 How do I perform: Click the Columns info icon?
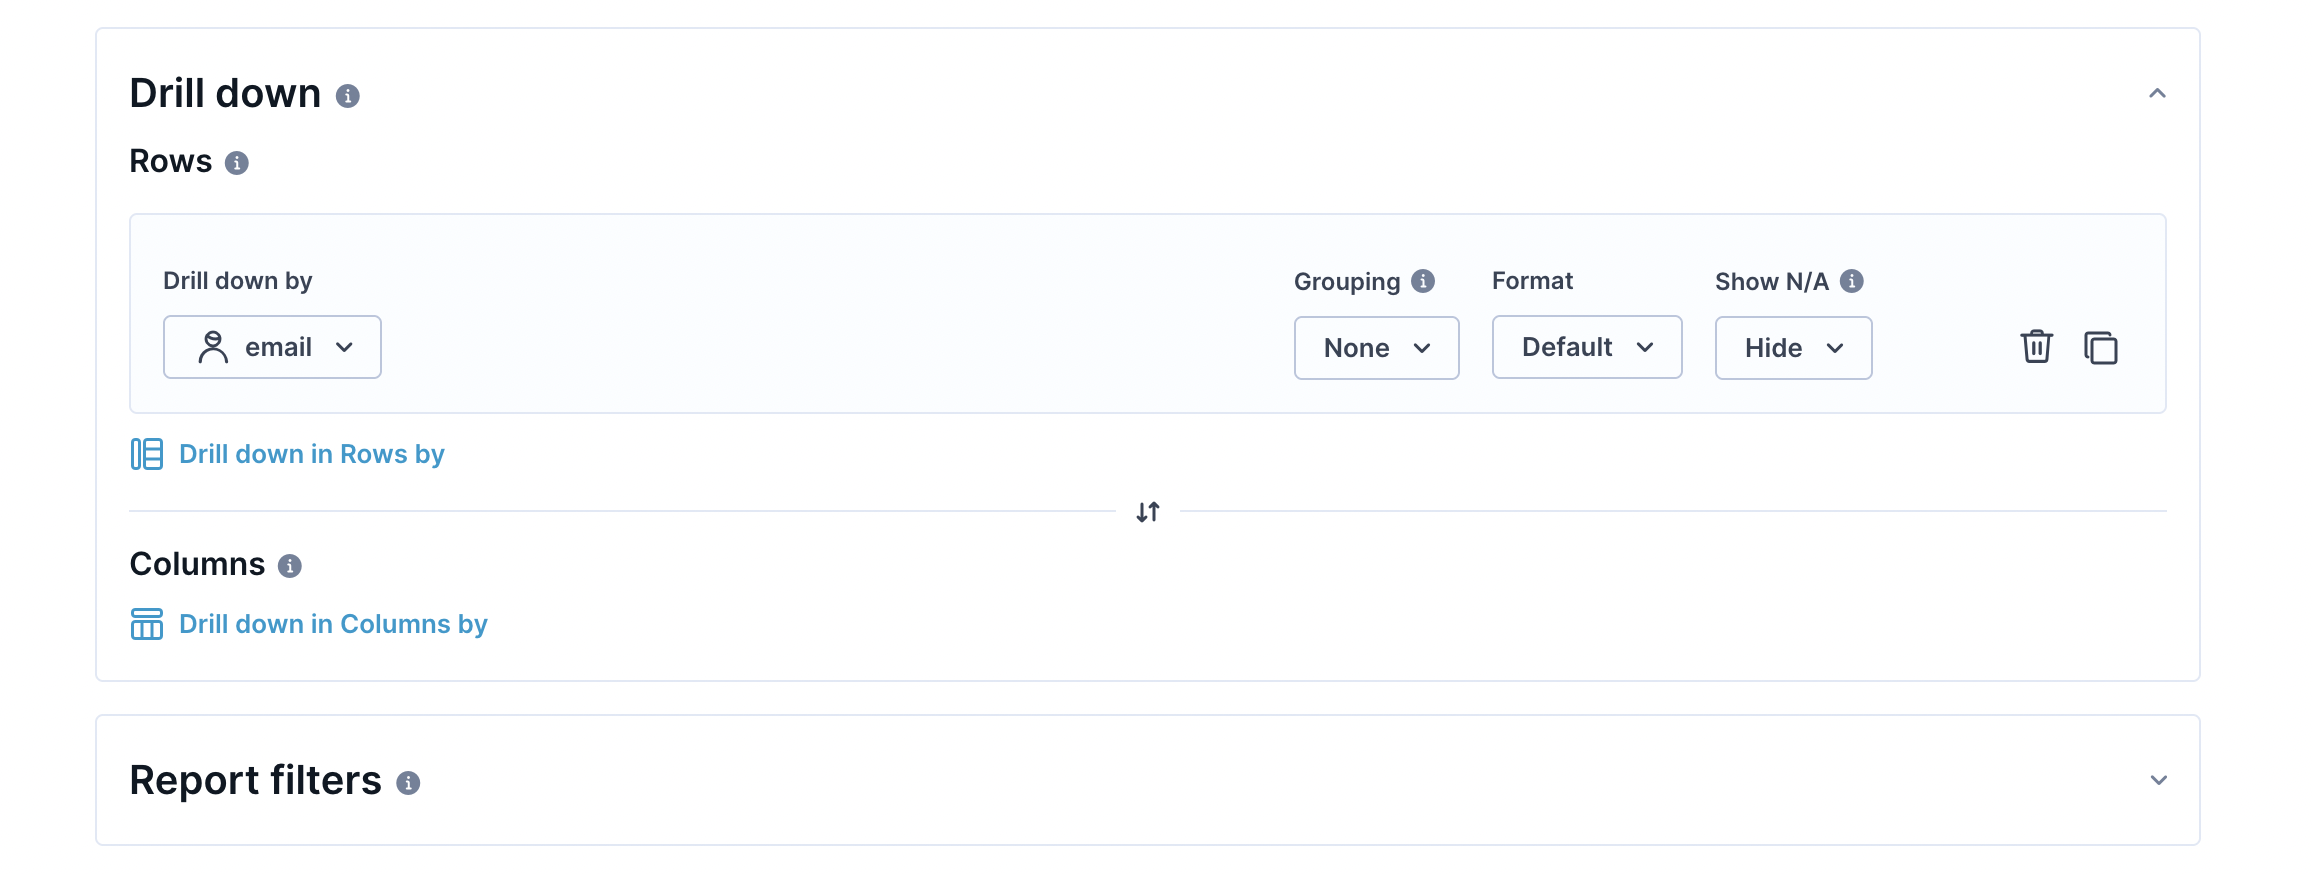(x=290, y=566)
